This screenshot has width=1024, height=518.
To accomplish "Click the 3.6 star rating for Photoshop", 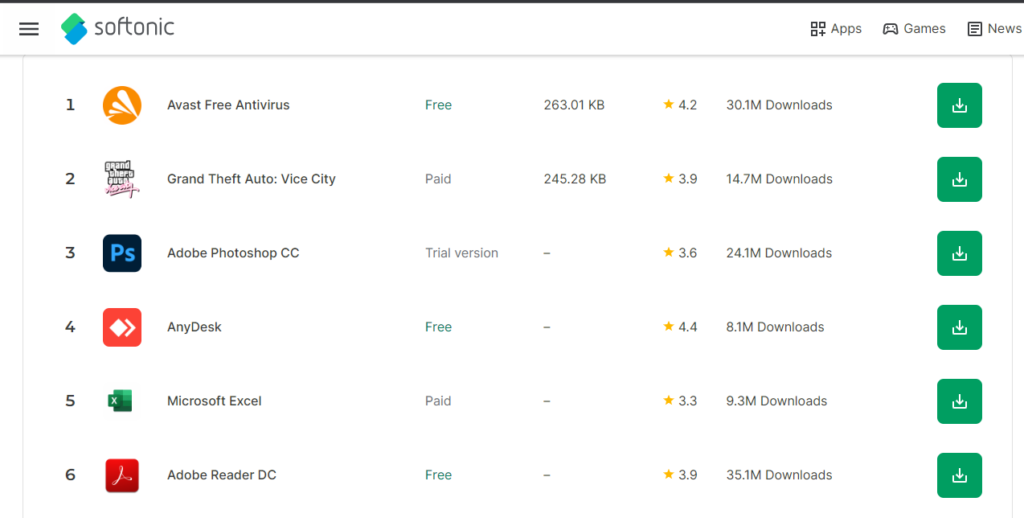I will click(x=680, y=253).
